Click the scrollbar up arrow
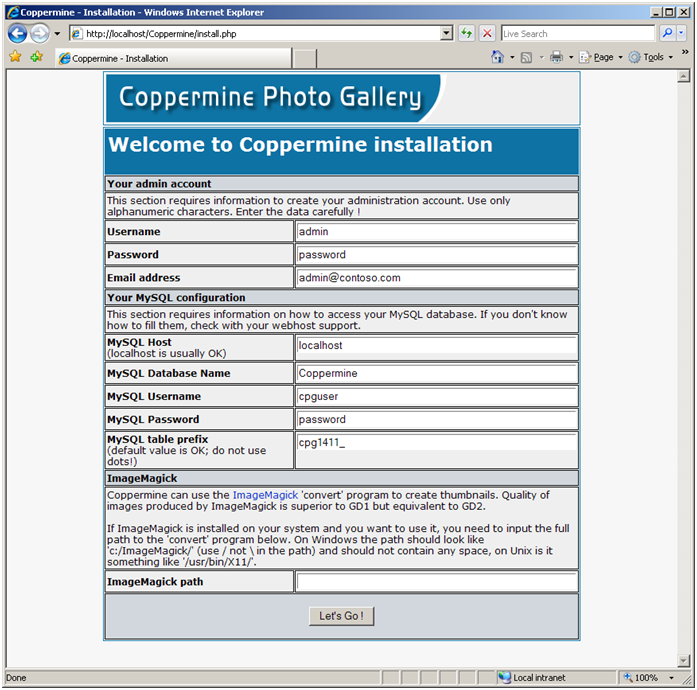697x690 pixels. (x=684, y=76)
